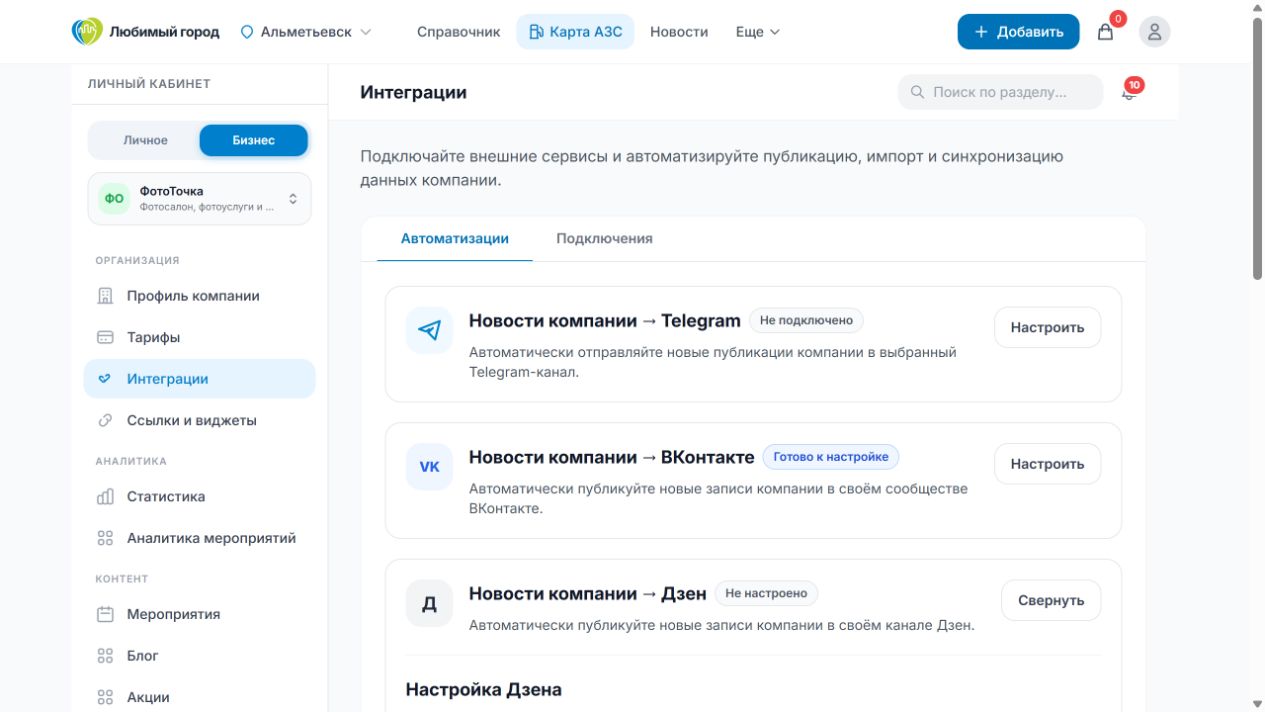The height and width of the screenshot is (712, 1265).
Task: Open Статистика section
Action: coord(200,497)
